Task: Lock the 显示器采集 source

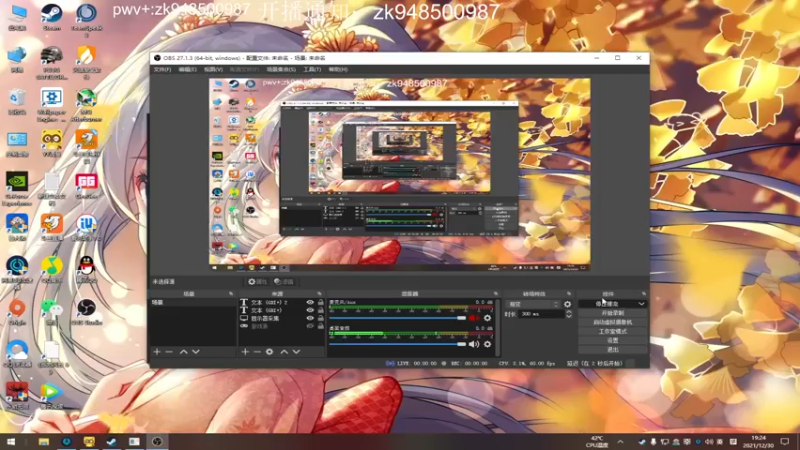Action: click(x=320, y=318)
